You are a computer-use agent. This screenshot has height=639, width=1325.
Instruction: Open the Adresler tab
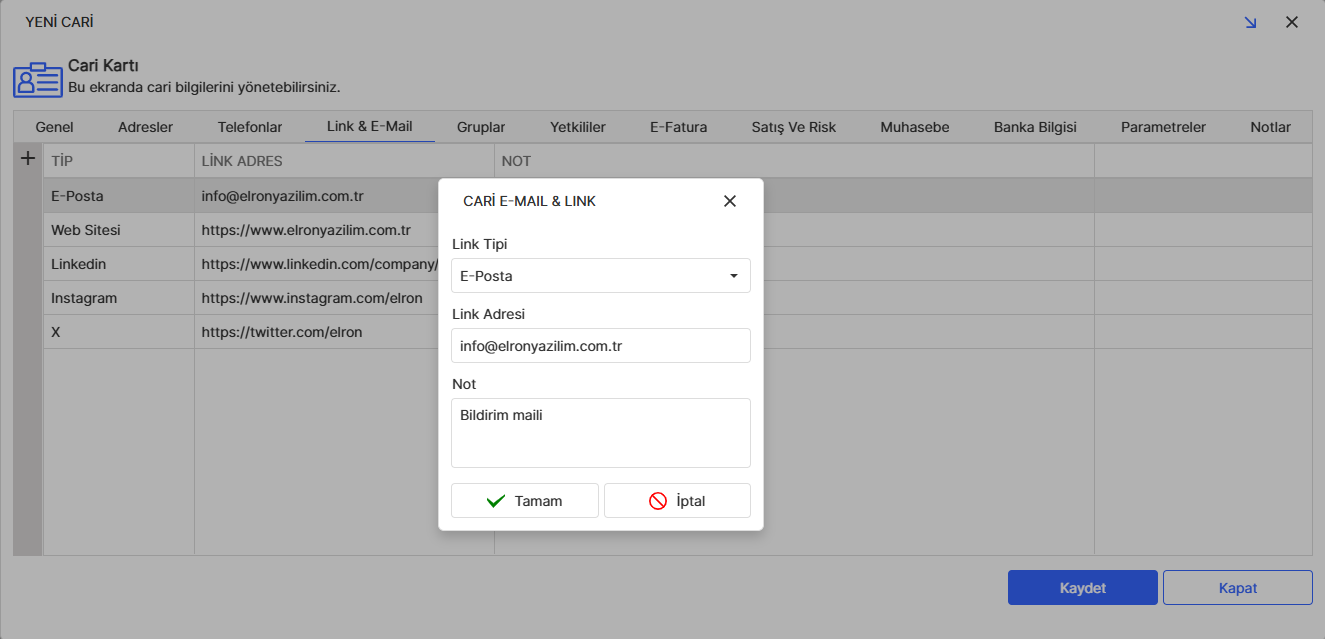click(145, 127)
